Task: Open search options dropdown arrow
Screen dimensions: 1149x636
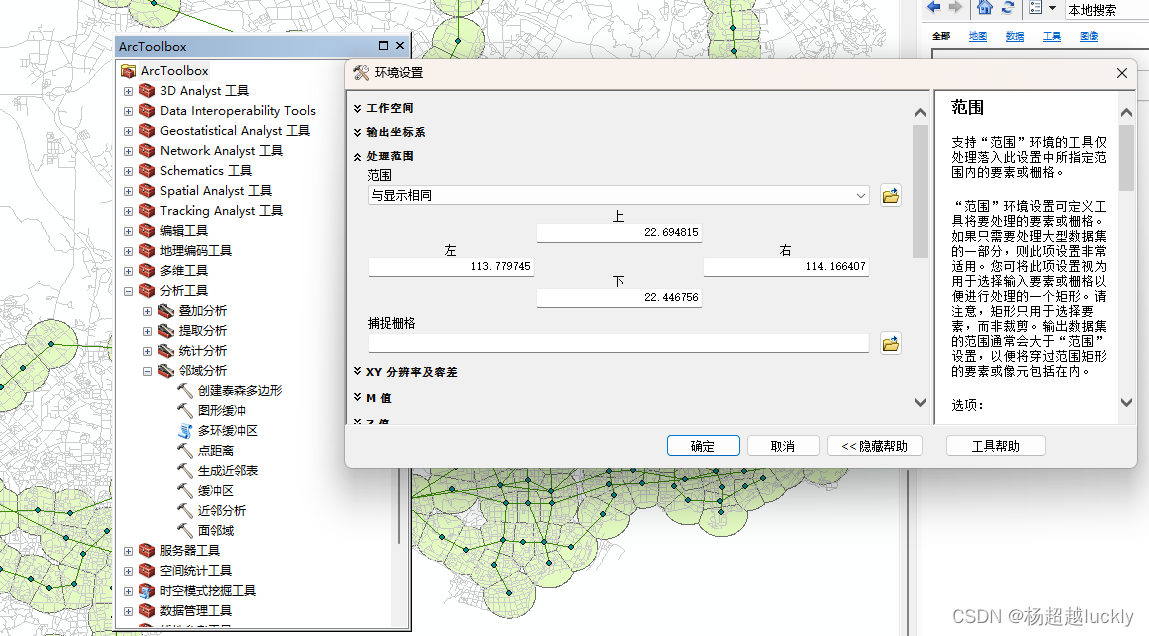Action: click(x=1052, y=8)
